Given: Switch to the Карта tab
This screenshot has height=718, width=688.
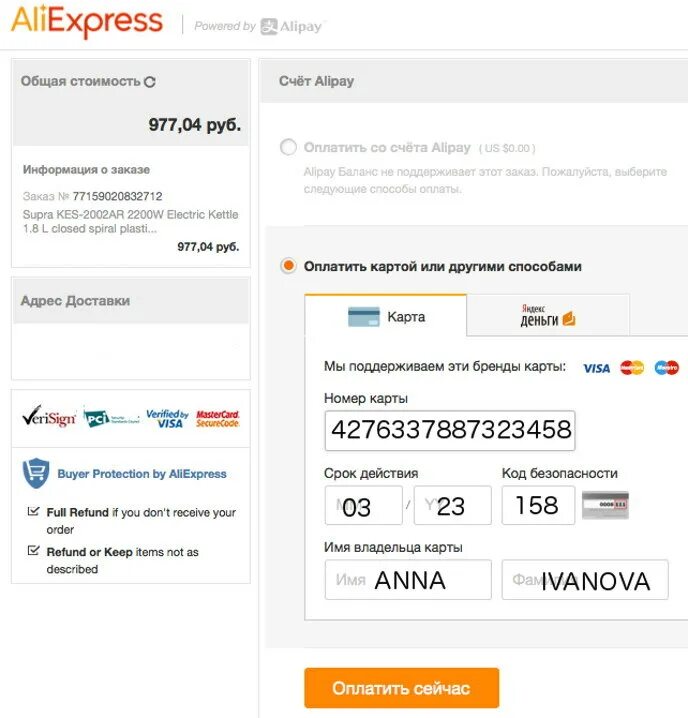Looking at the screenshot, I should pos(386,316).
